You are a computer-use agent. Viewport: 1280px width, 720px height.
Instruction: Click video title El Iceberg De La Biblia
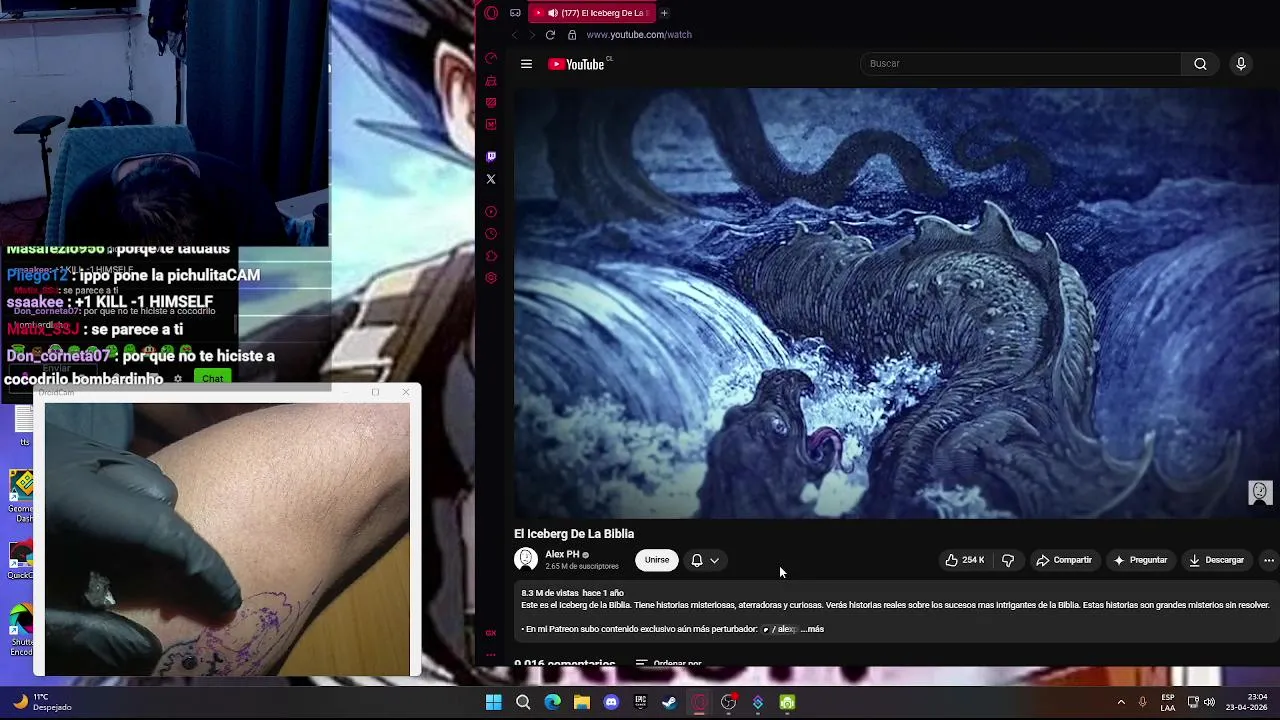(574, 534)
